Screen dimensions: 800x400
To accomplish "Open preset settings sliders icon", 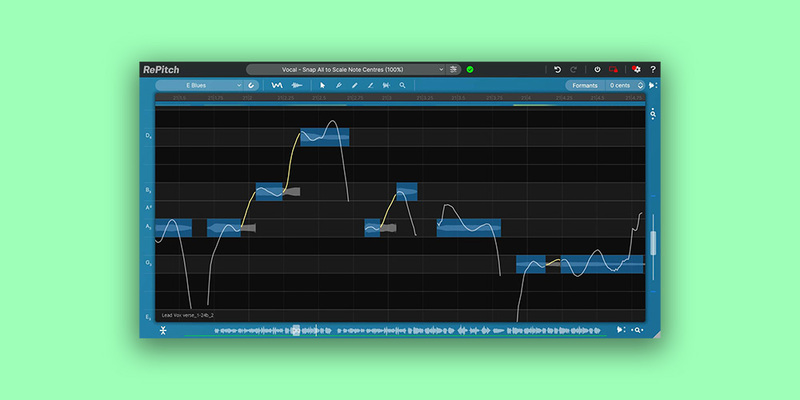I will pyautogui.click(x=454, y=69).
